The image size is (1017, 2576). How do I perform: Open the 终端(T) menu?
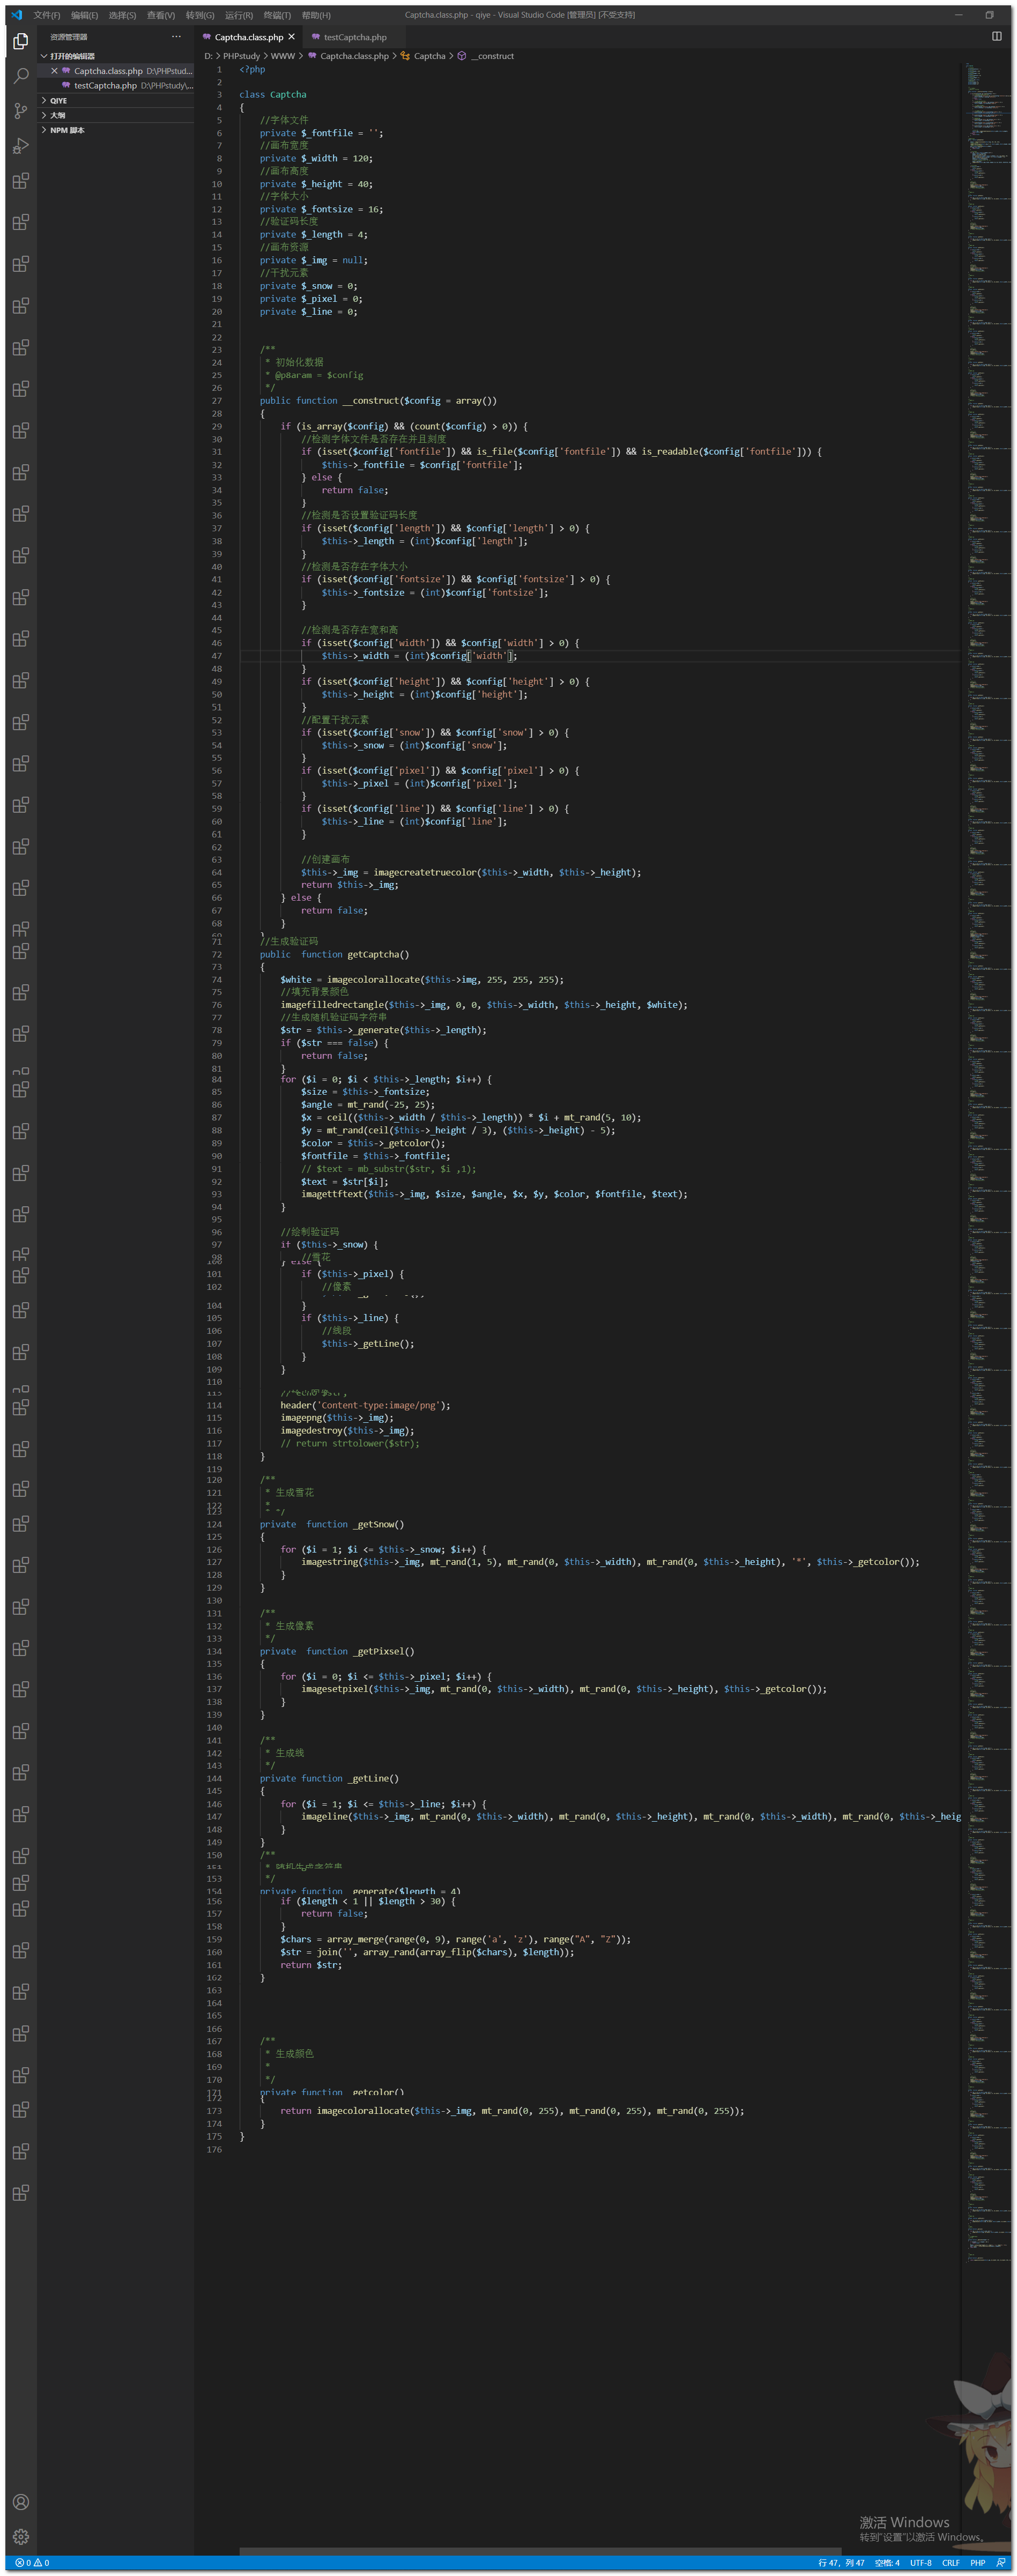pos(277,15)
